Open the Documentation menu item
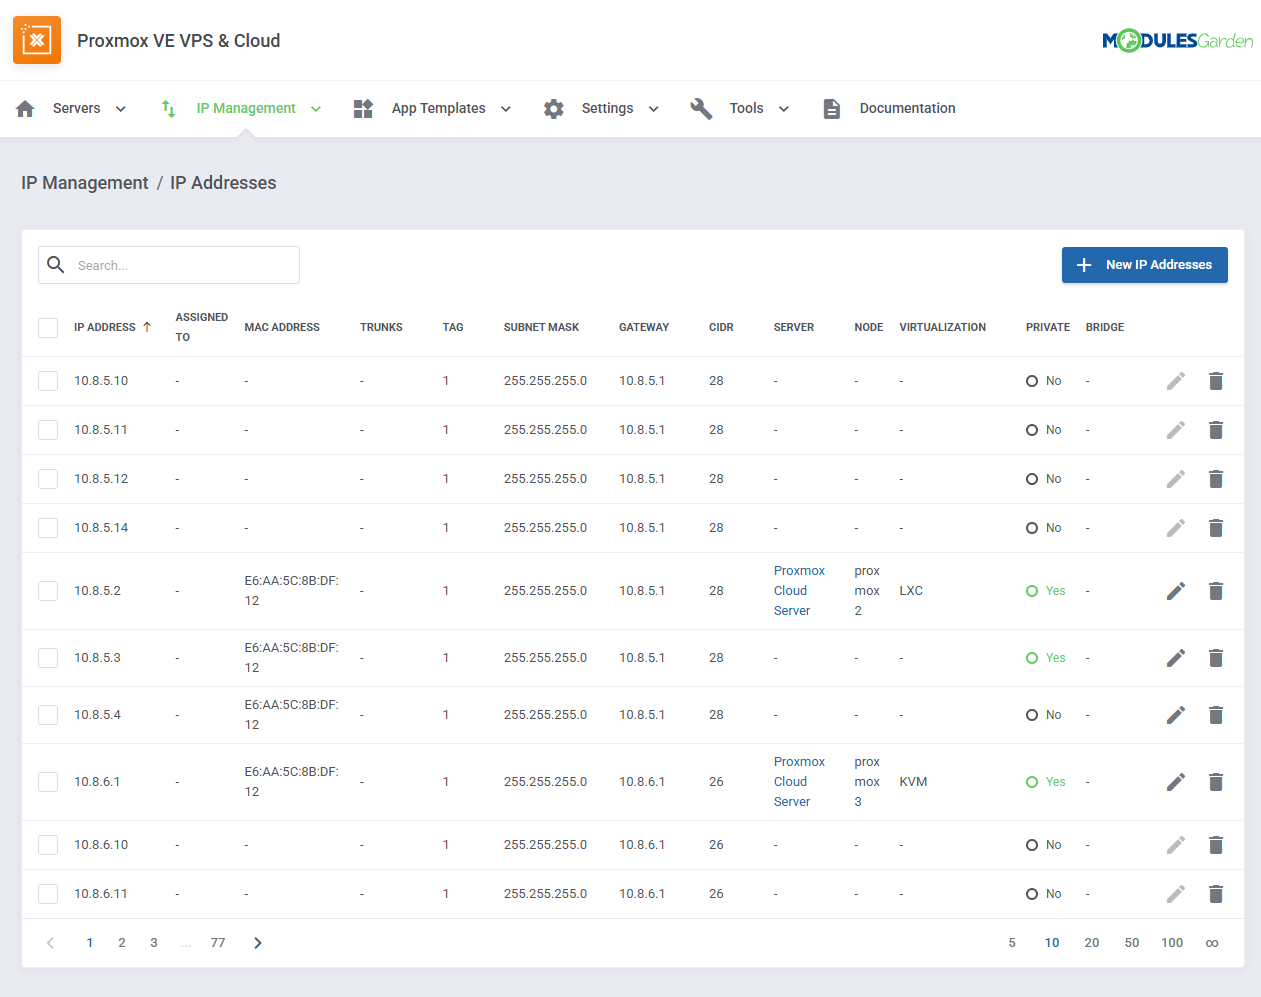 pos(907,108)
